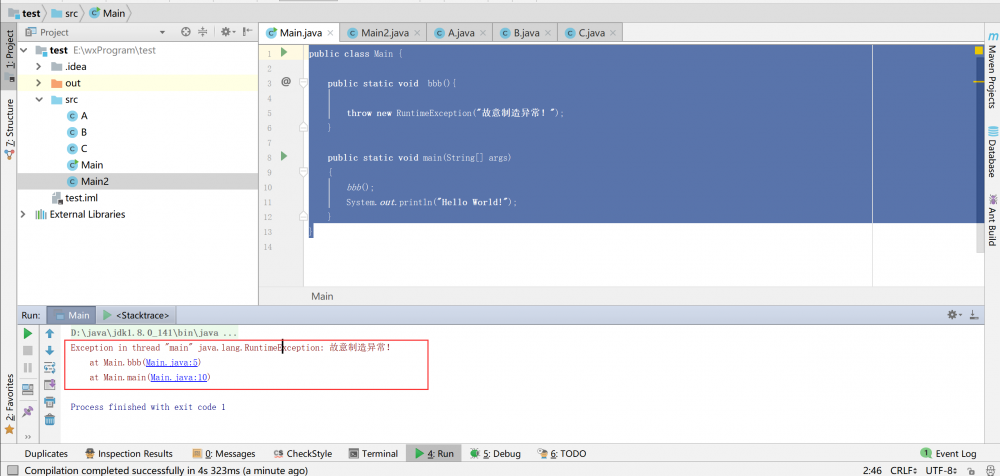This screenshot has height=476, width=1000.
Task: Expand External Libraries node
Action: tap(24, 214)
